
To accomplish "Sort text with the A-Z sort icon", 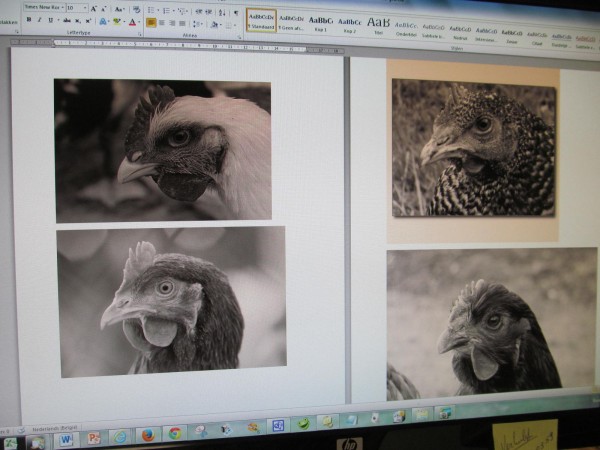I will tap(222, 13).
